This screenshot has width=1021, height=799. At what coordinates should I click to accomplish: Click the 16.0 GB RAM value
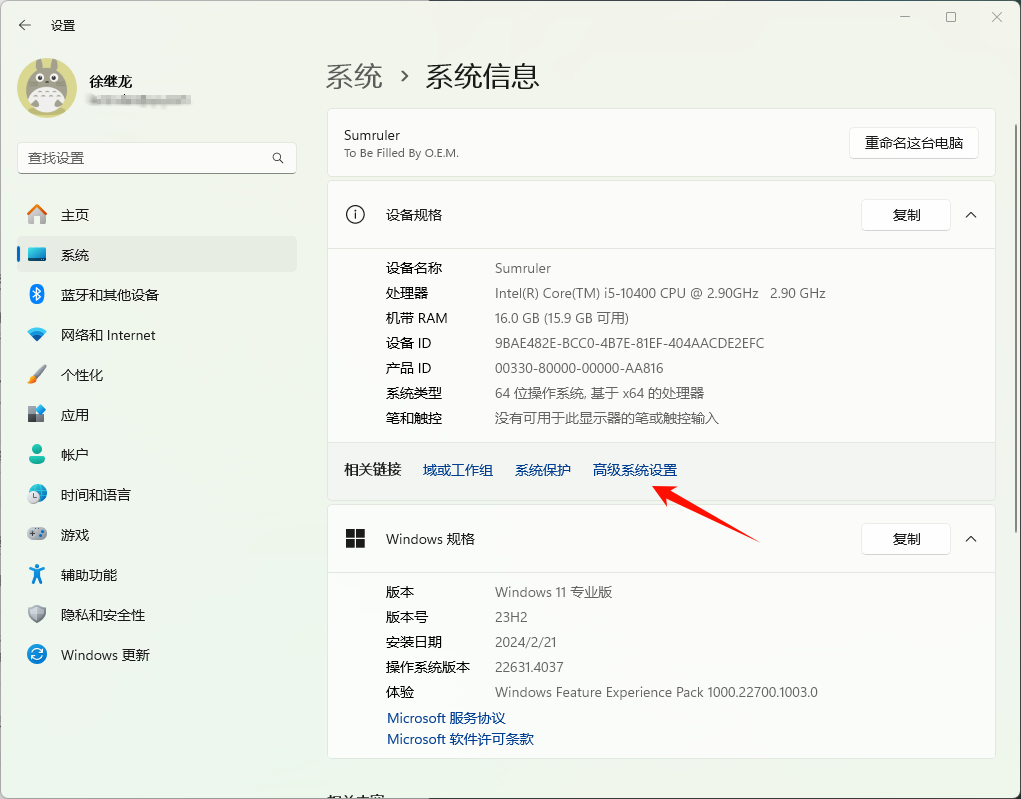coord(561,318)
